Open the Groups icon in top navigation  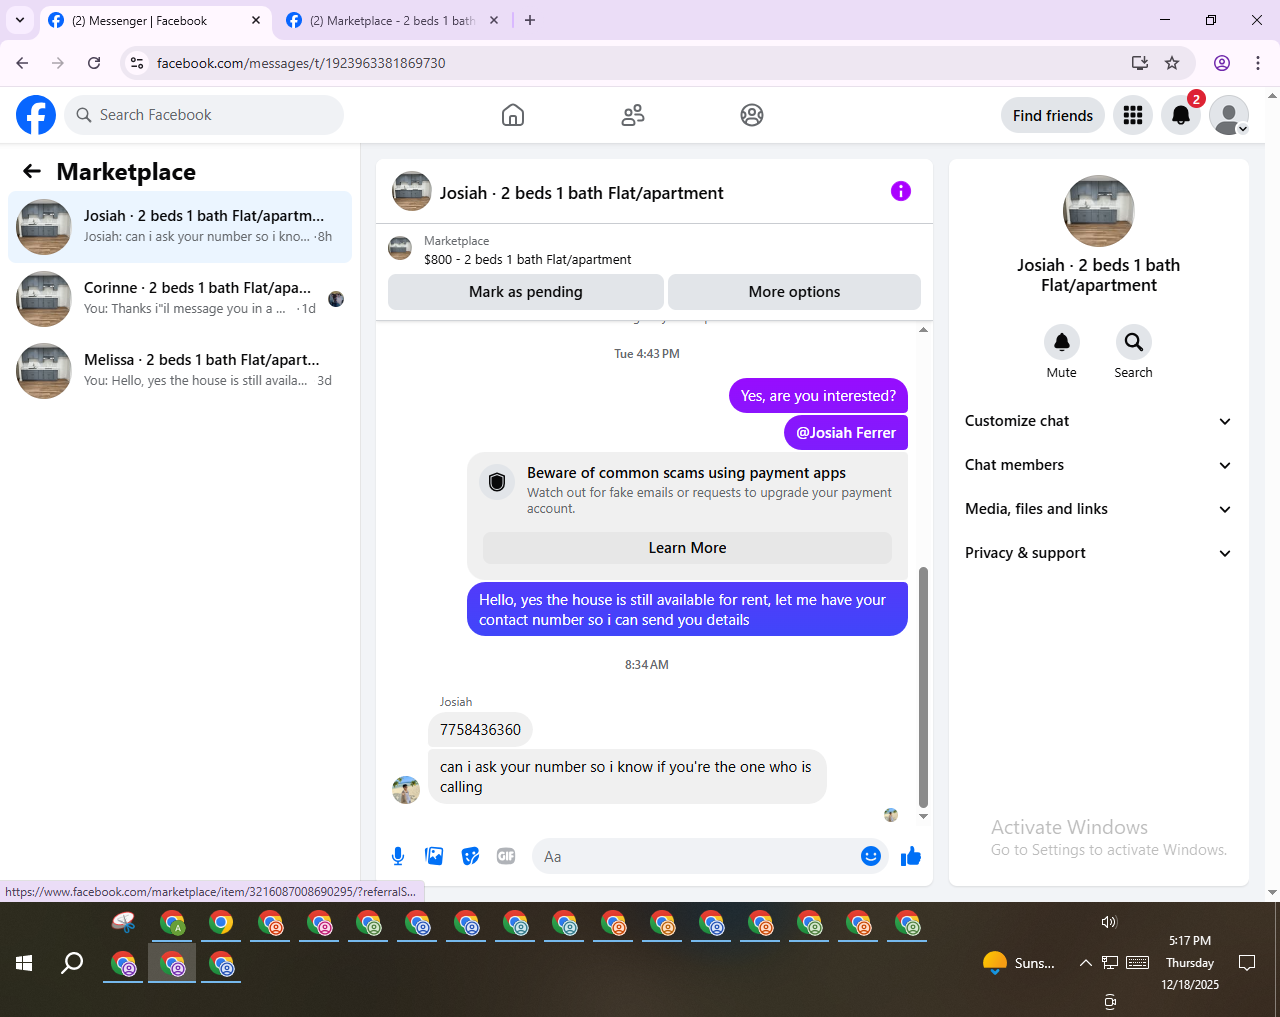752,115
